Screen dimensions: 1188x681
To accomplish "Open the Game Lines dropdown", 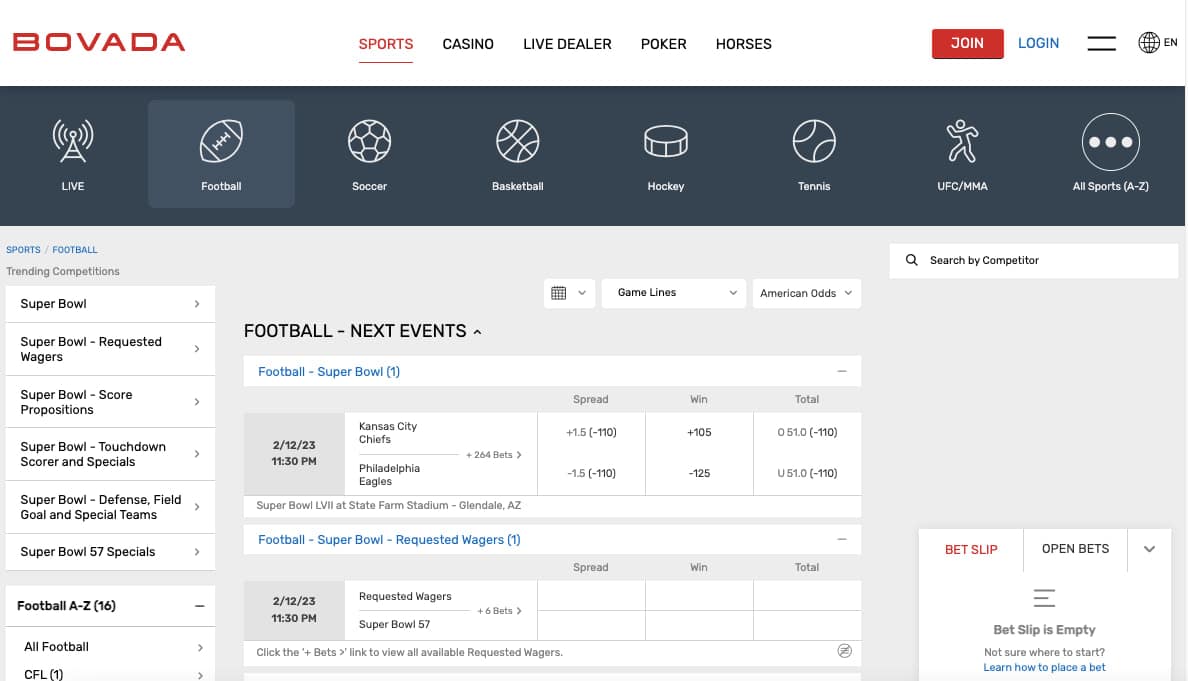I will click(674, 293).
